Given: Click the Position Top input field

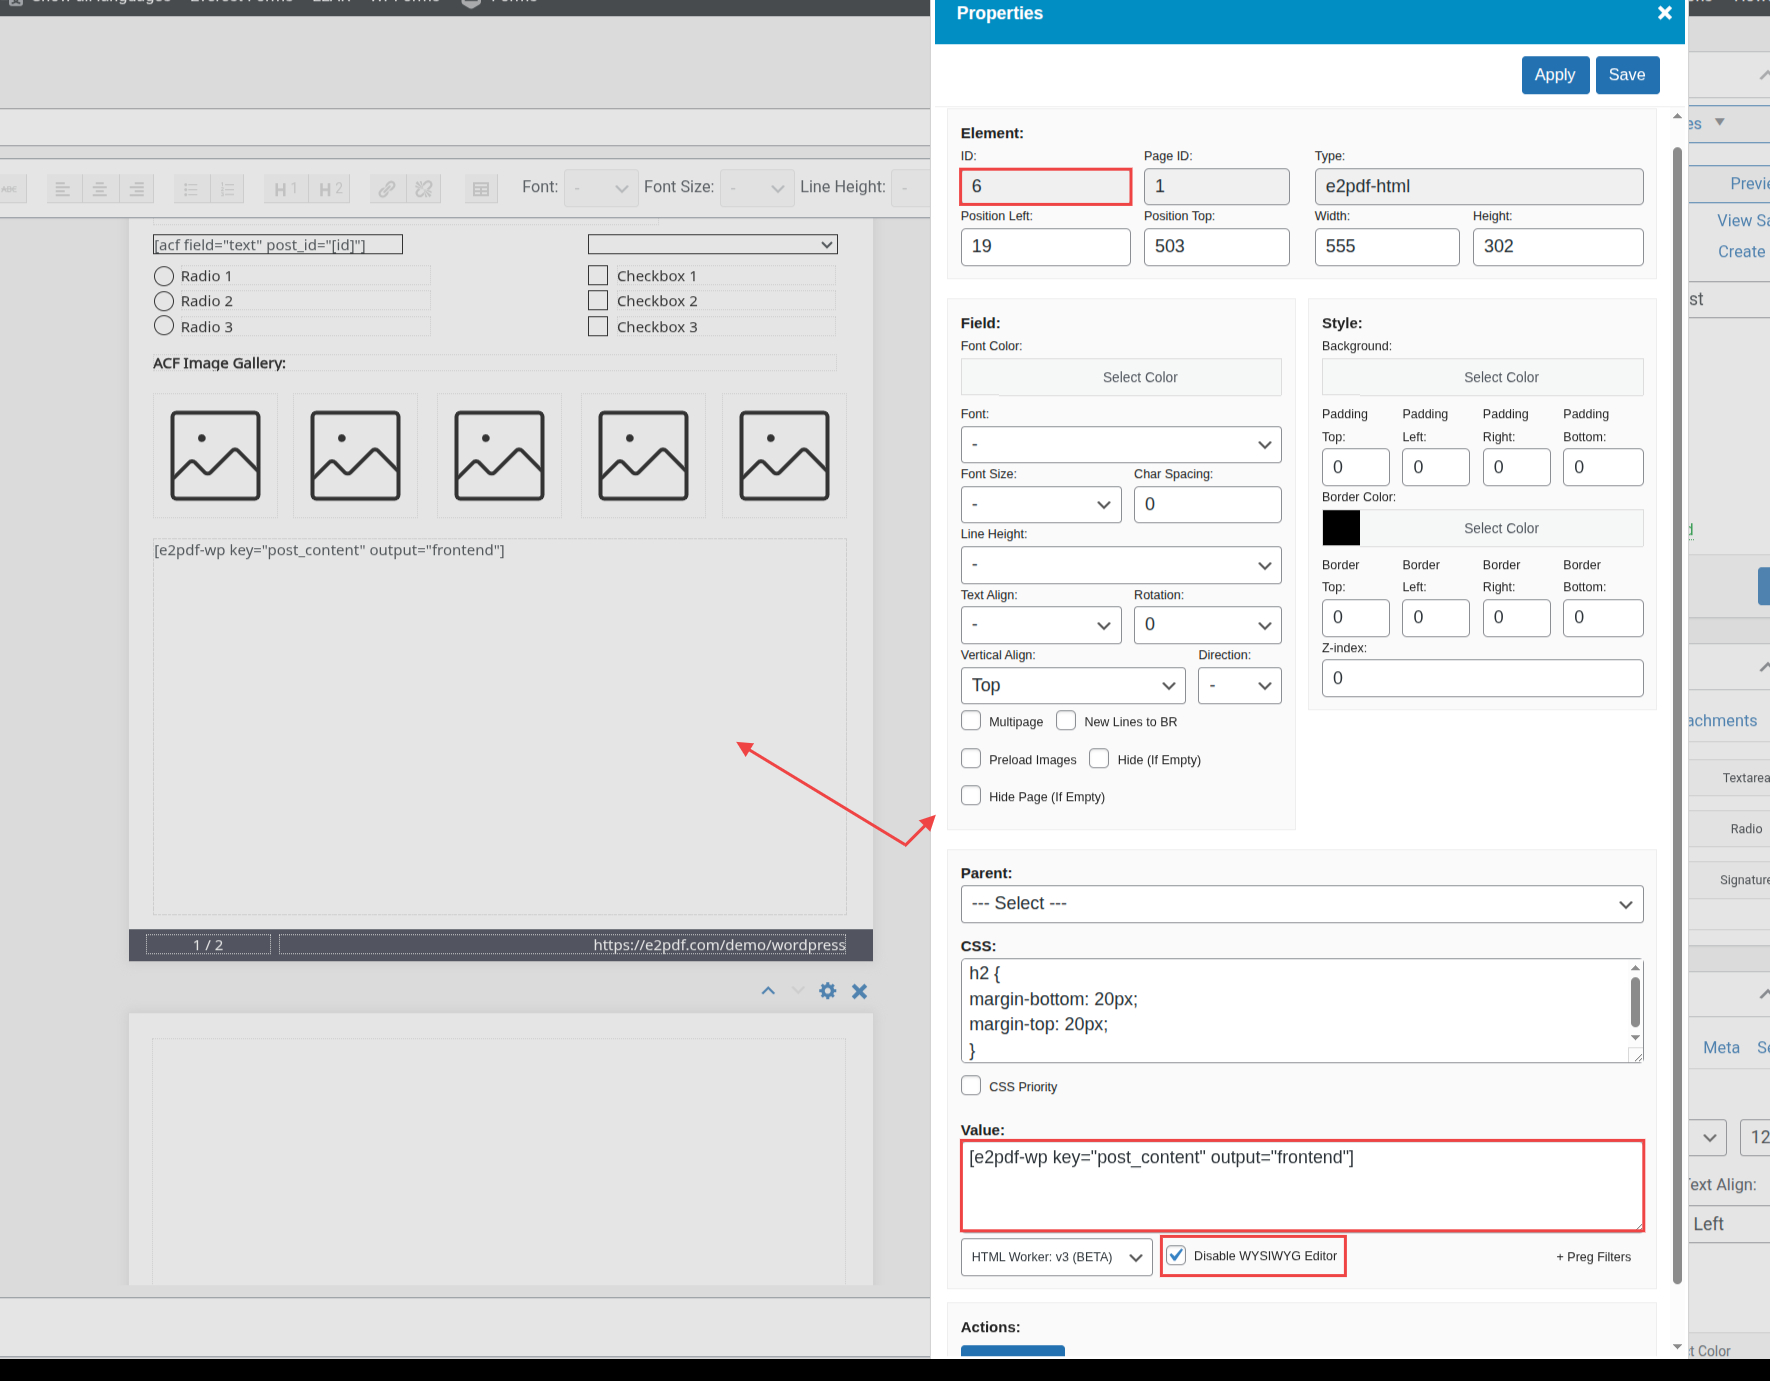Looking at the screenshot, I should (x=1216, y=247).
